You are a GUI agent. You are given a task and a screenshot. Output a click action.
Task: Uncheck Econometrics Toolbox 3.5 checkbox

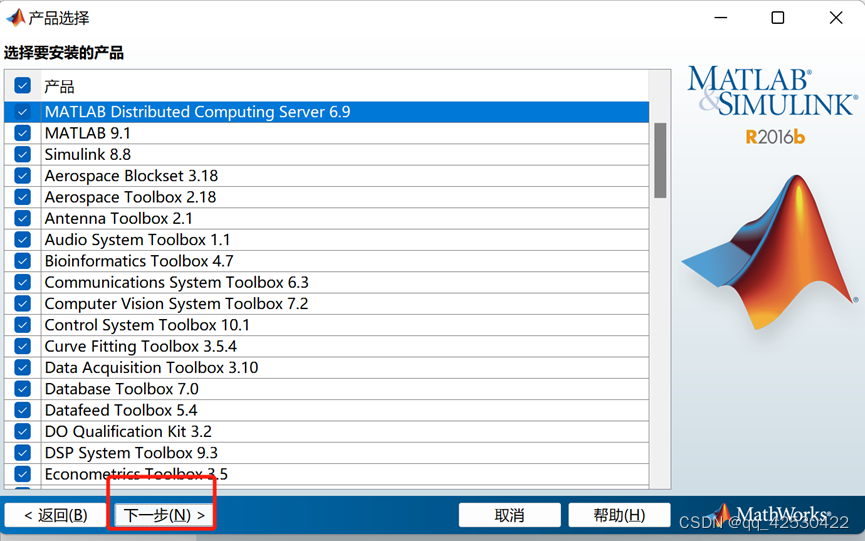point(23,474)
